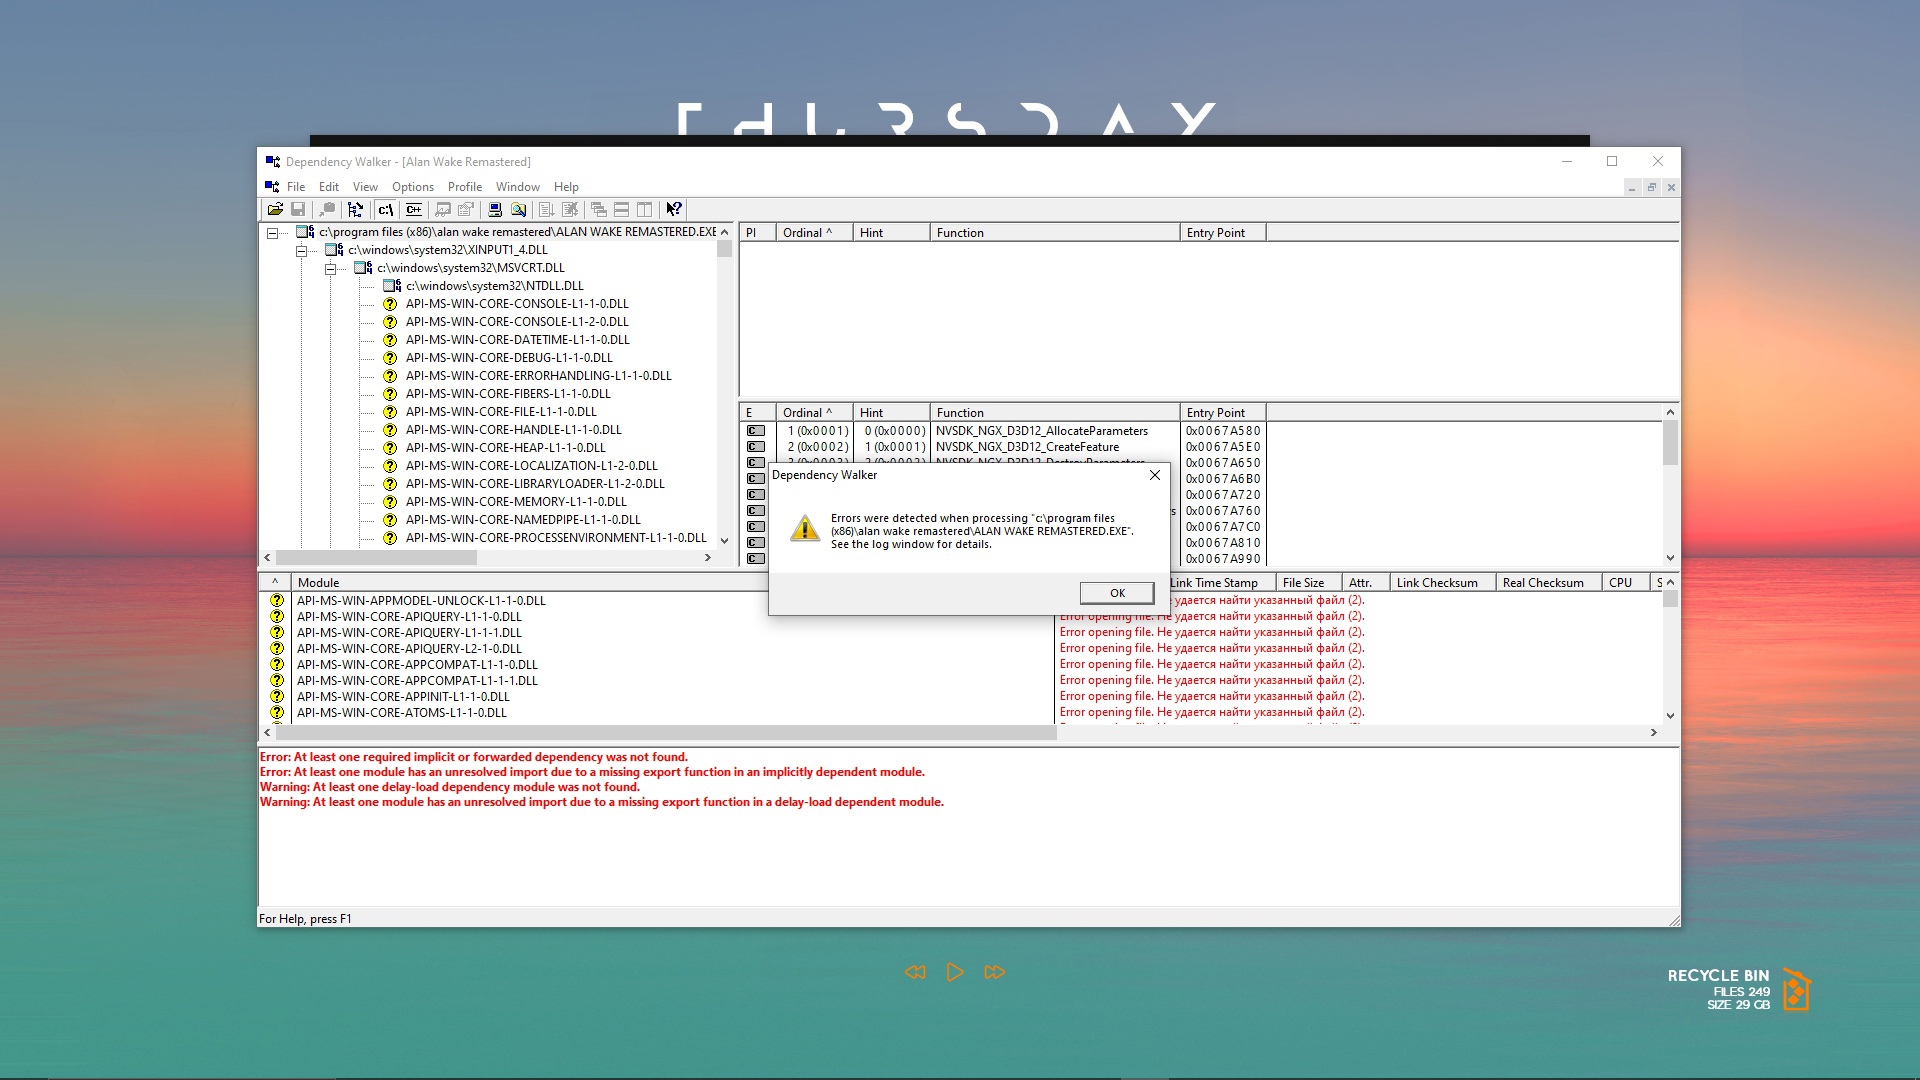Sort by Link Checksum column header
This screenshot has width=1920, height=1080.
pyautogui.click(x=1436, y=583)
